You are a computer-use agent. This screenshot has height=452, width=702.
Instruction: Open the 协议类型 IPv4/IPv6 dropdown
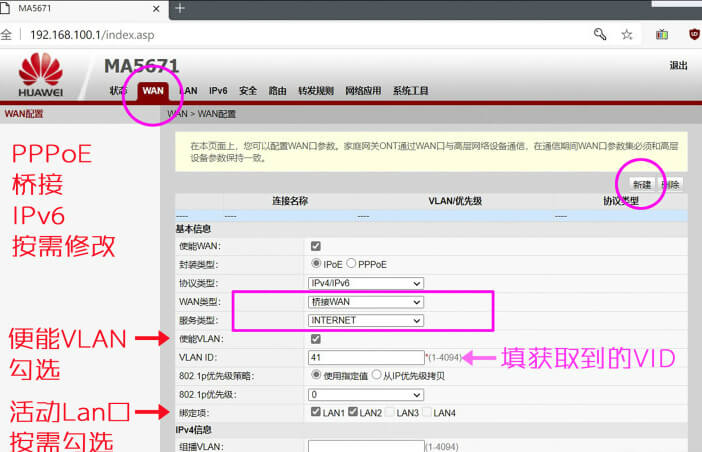pos(366,283)
